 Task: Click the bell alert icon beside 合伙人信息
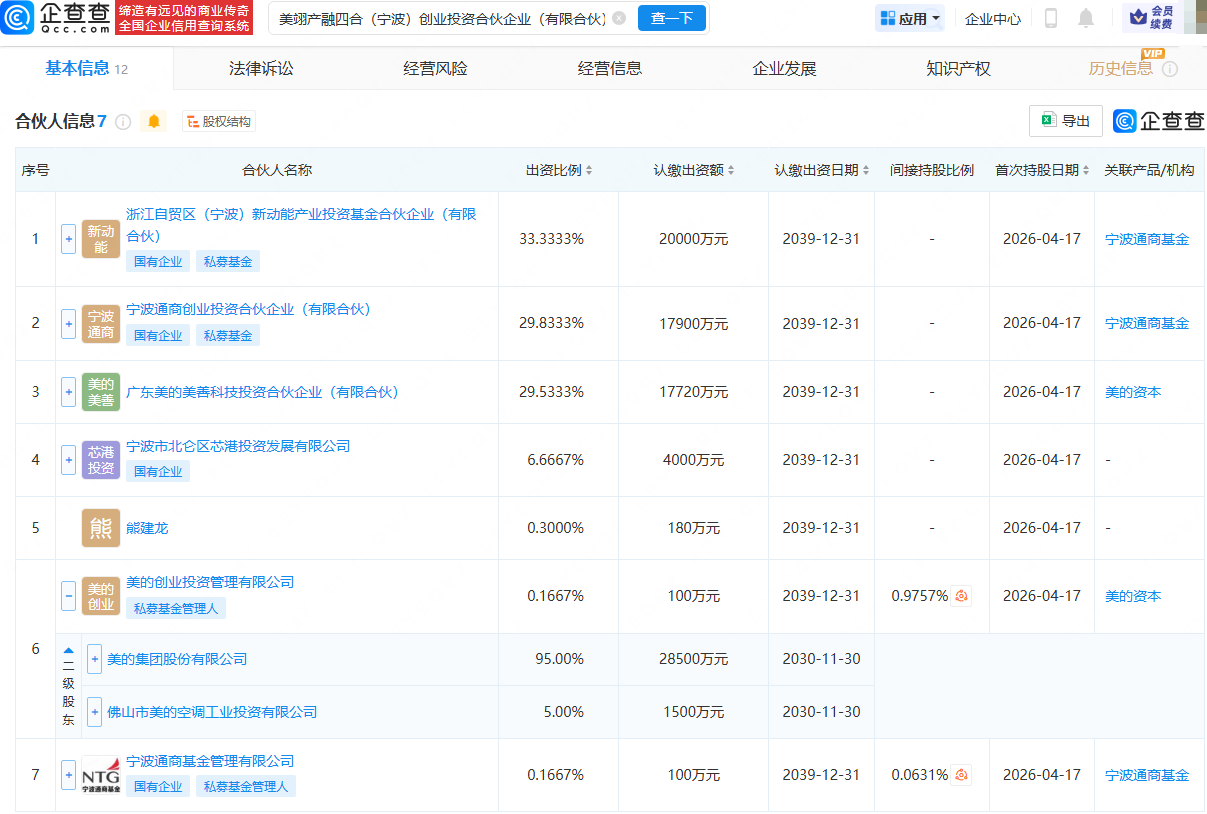[153, 122]
